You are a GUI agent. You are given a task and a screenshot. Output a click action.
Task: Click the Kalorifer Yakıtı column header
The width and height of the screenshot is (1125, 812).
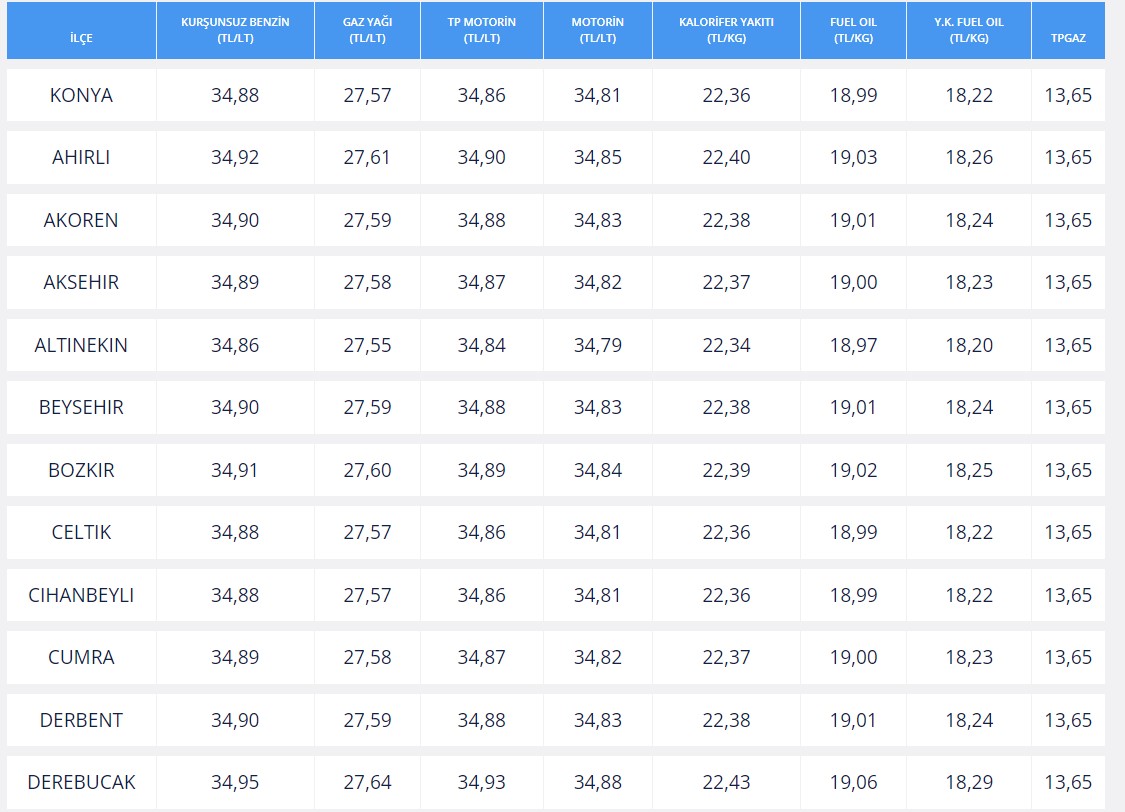(725, 31)
